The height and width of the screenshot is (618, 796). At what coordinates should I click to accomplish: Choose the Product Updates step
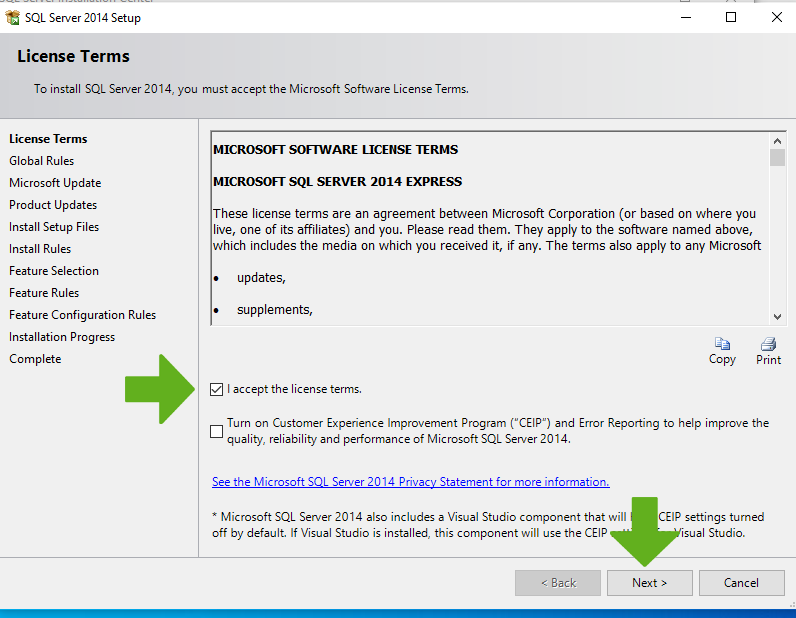click(x=53, y=205)
